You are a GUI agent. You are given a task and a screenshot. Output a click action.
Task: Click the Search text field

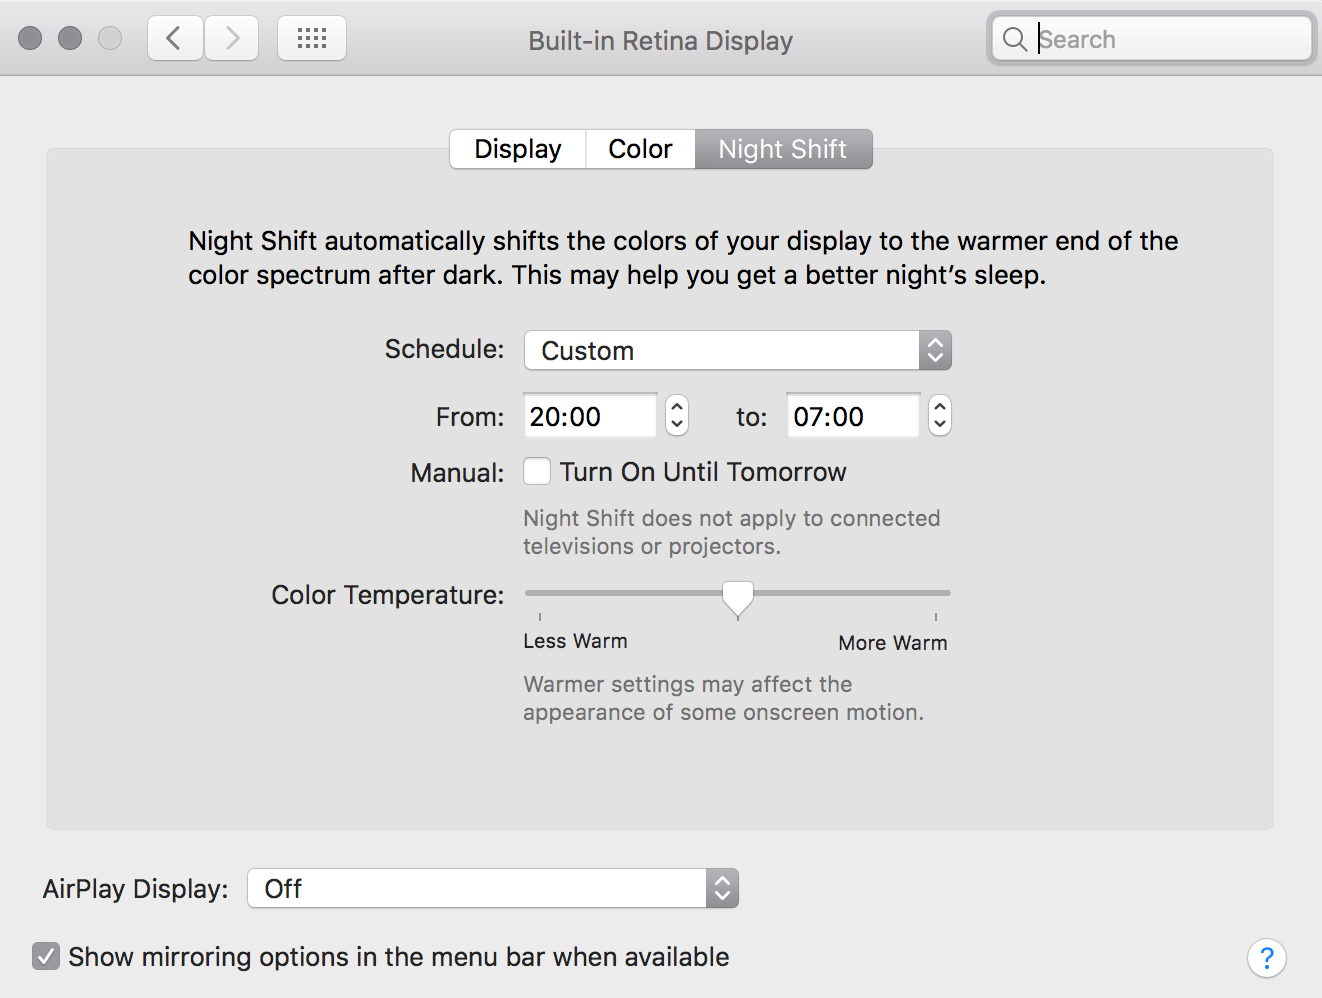point(1150,39)
